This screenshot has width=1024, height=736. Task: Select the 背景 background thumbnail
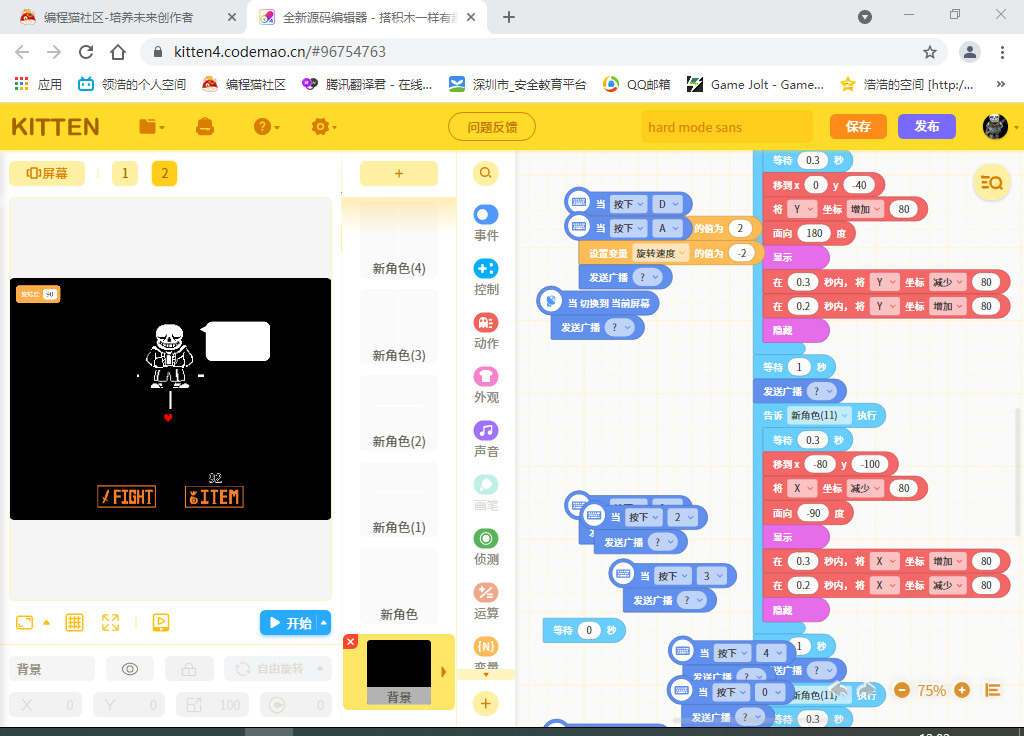point(398,671)
